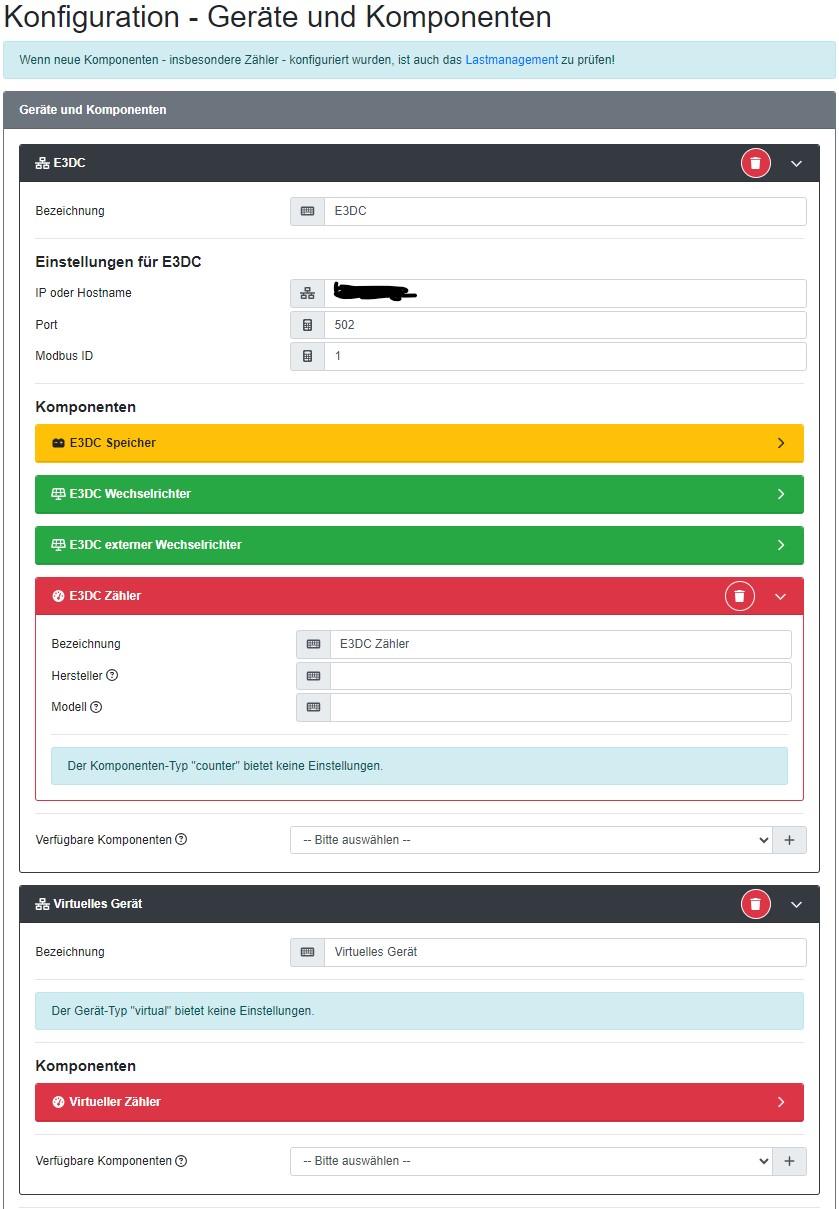Edit the E3DC device Bezeichnung field
Image resolution: width=839 pixels, height=1209 pixels.
coord(565,211)
